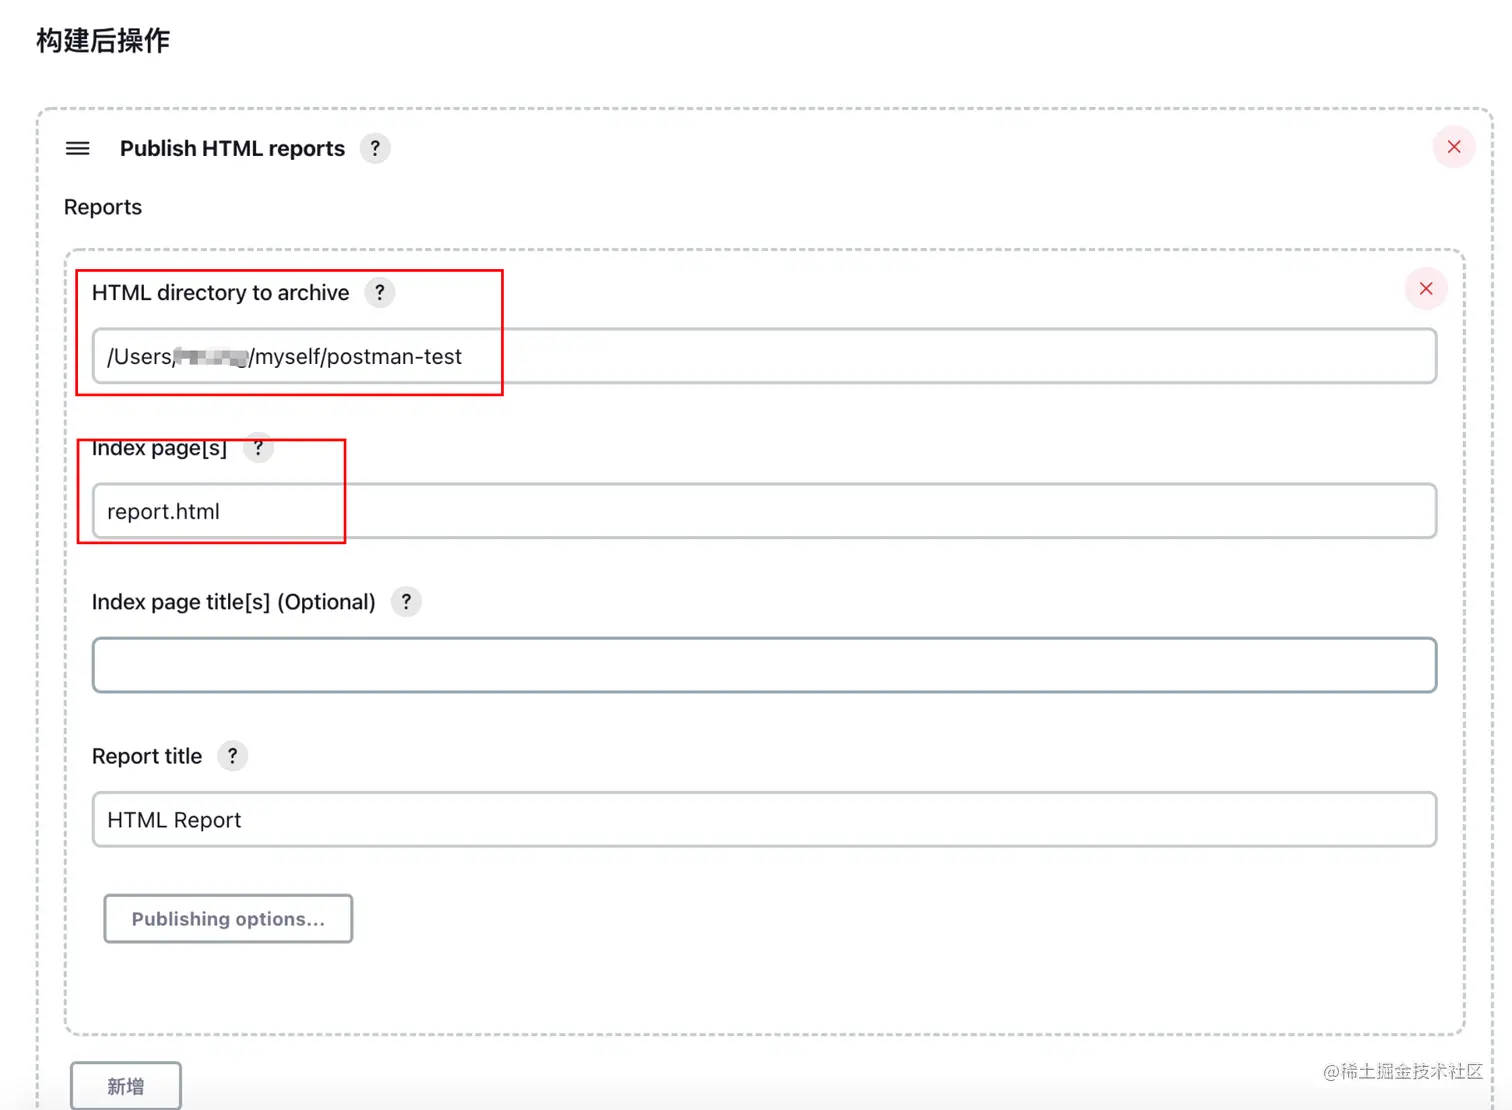Click the drag handle beside Publish HTML reports

pos(77,148)
